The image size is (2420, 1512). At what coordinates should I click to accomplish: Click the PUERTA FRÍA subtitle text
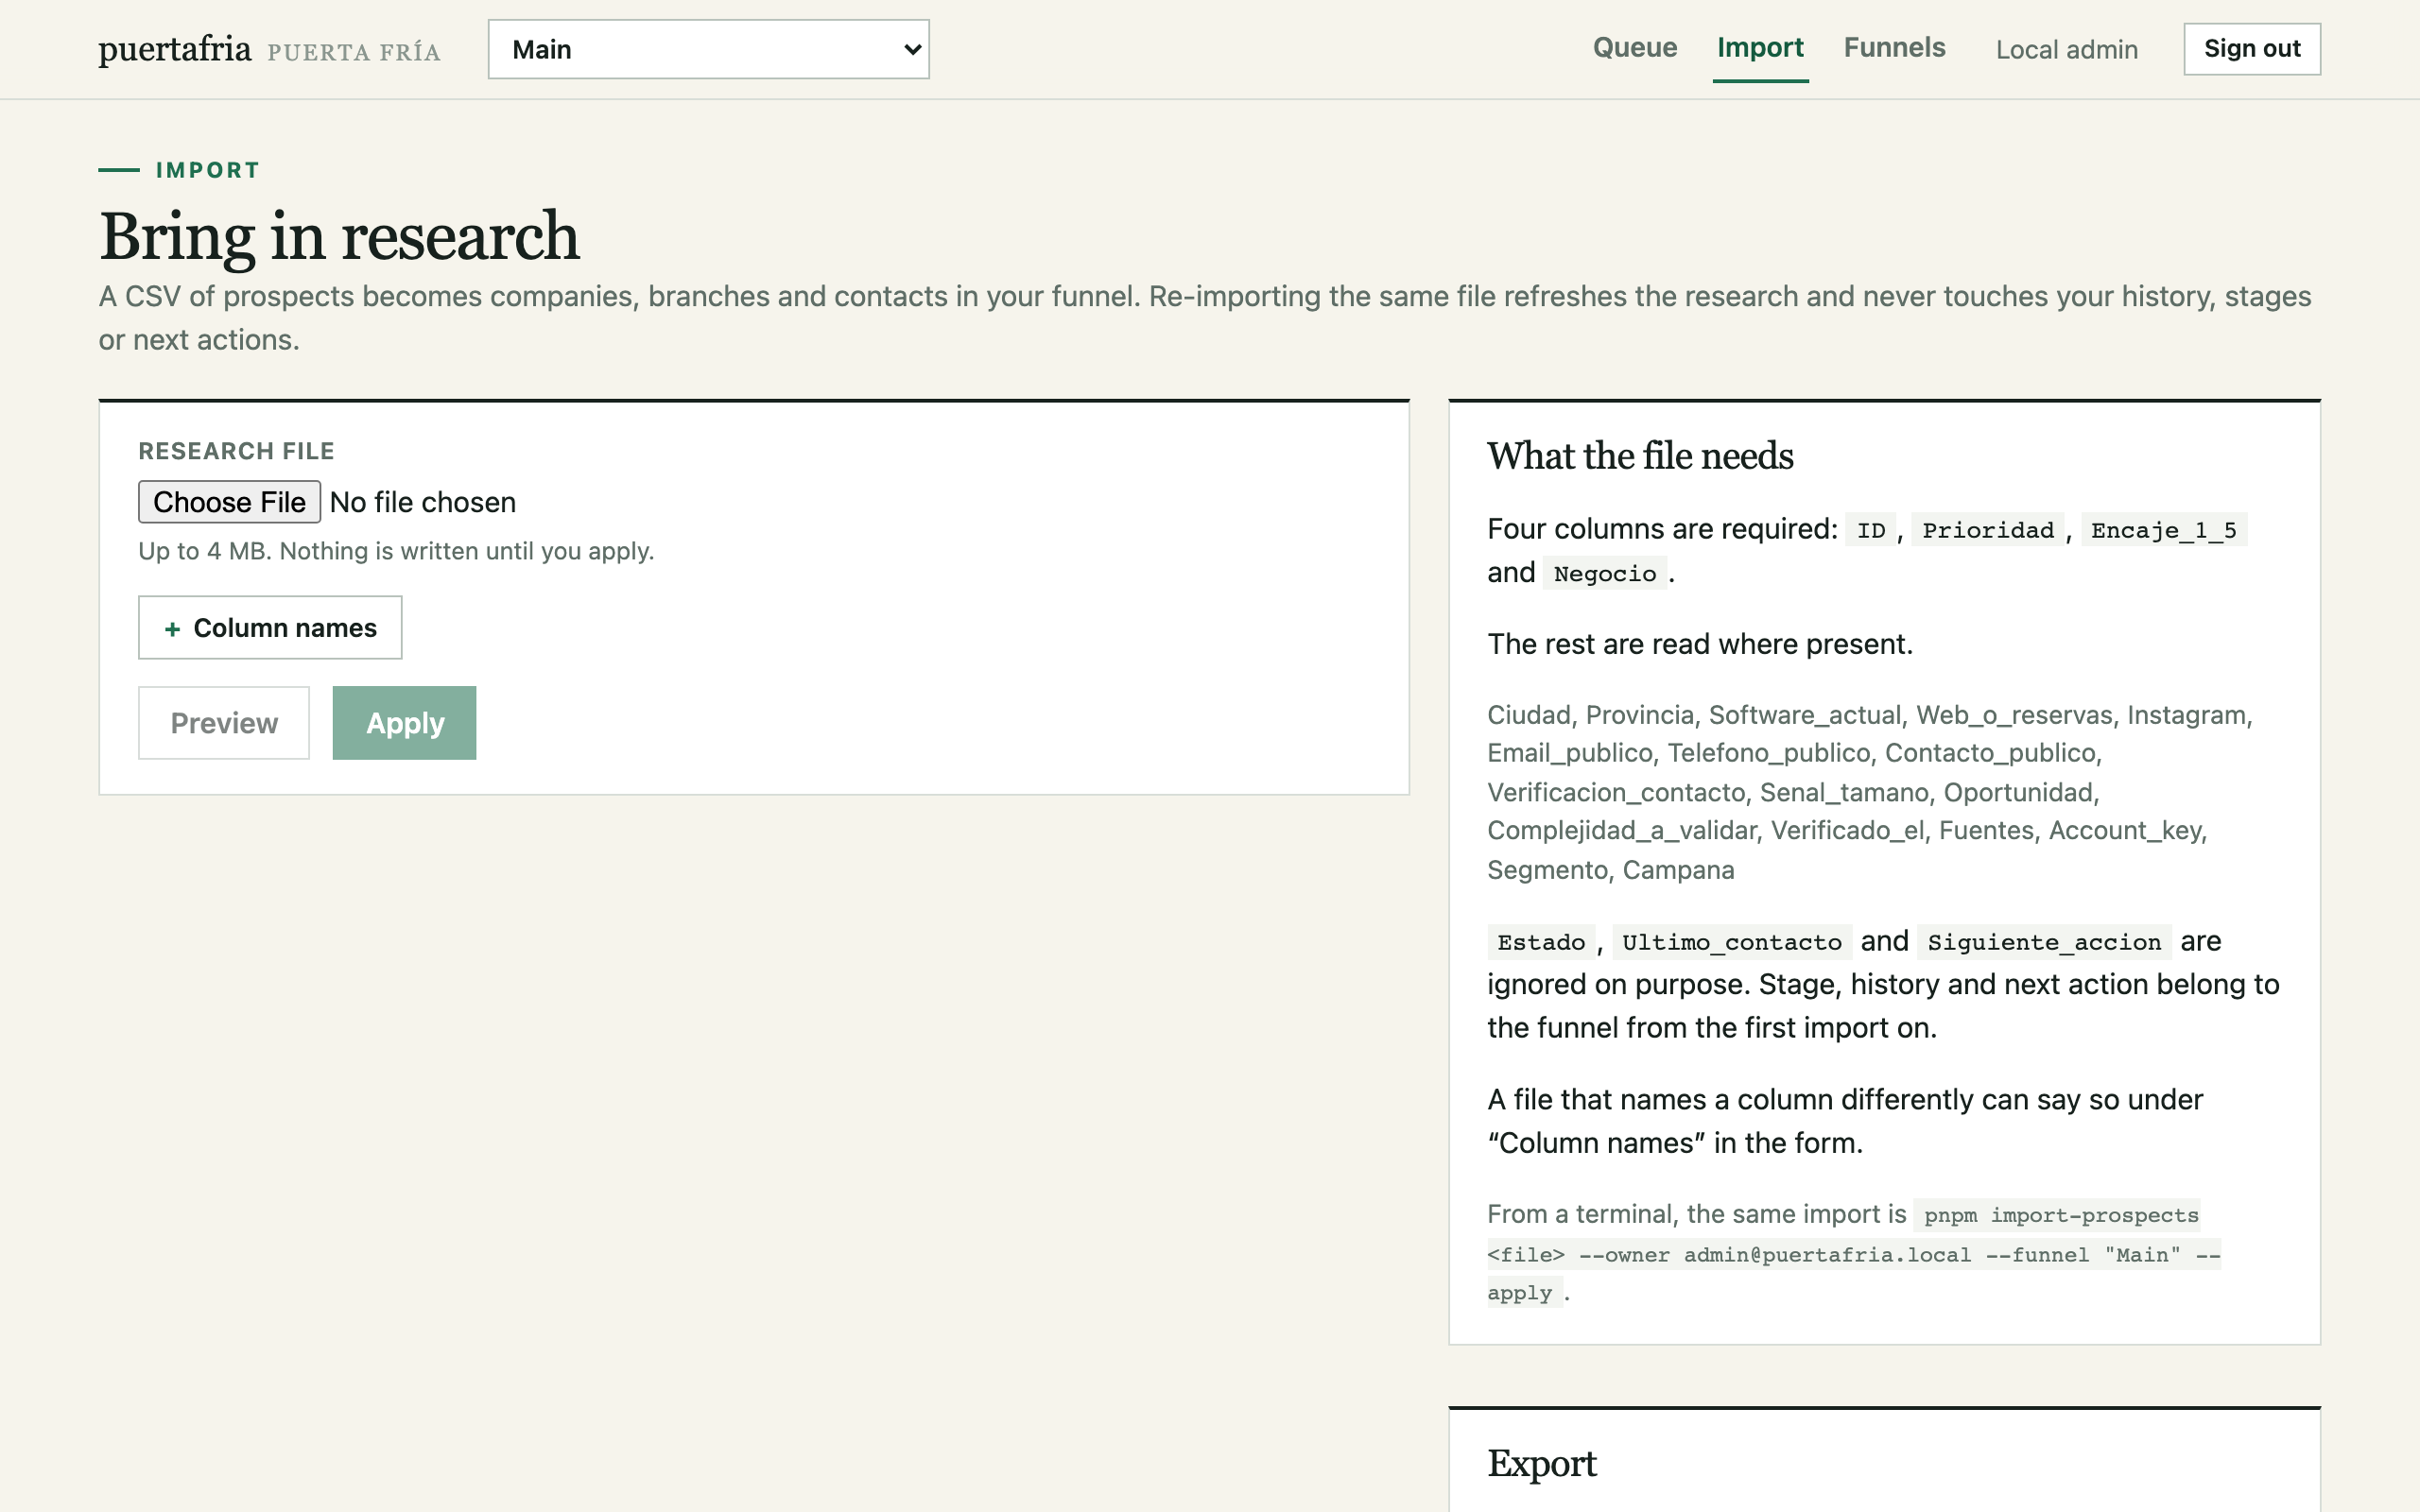(354, 52)
